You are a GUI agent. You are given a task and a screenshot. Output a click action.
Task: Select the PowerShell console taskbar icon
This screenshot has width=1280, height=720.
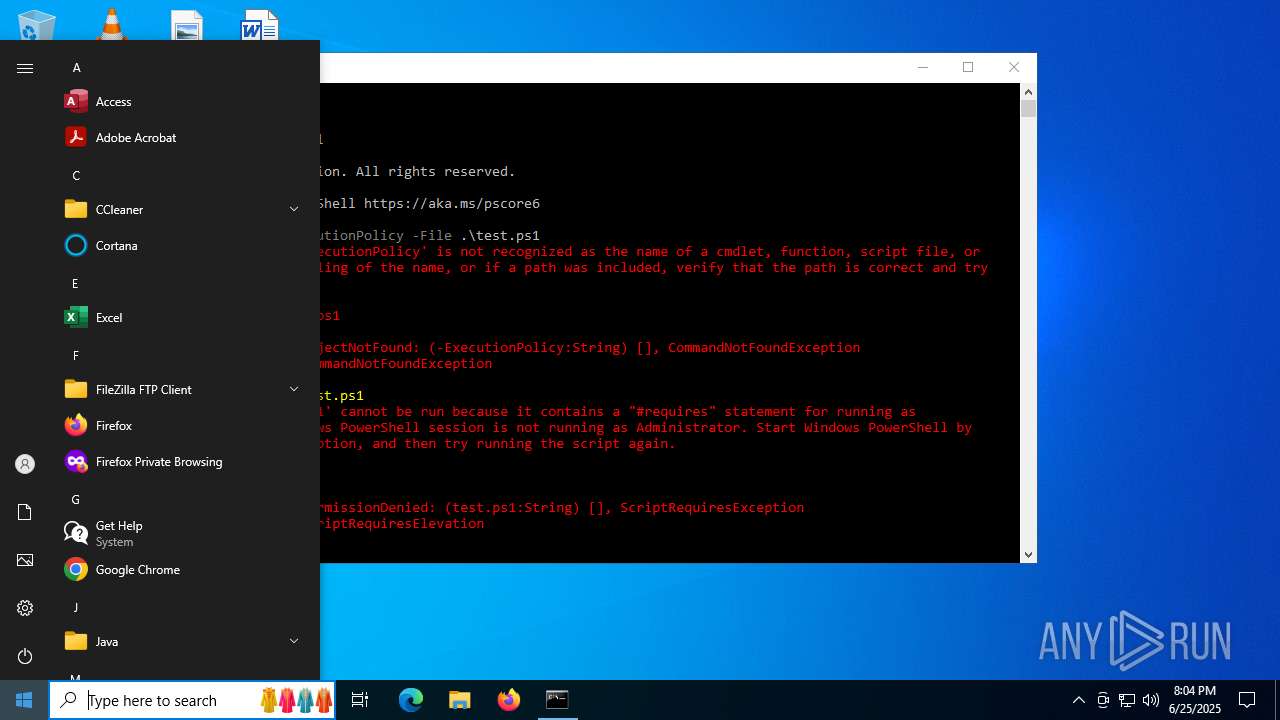tap(557, 700)
